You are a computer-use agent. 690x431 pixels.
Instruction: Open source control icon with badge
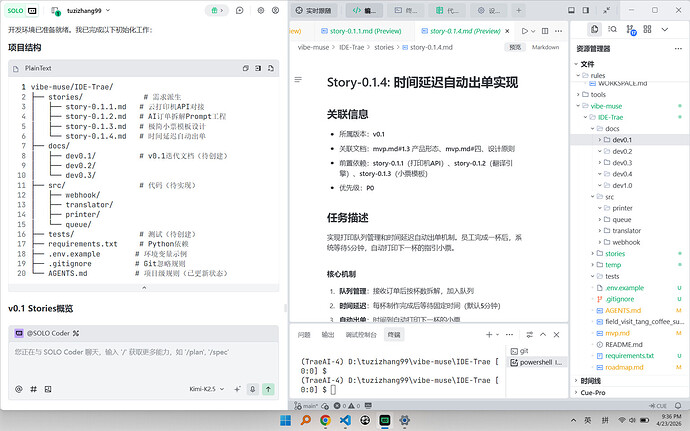click(631, 29)
